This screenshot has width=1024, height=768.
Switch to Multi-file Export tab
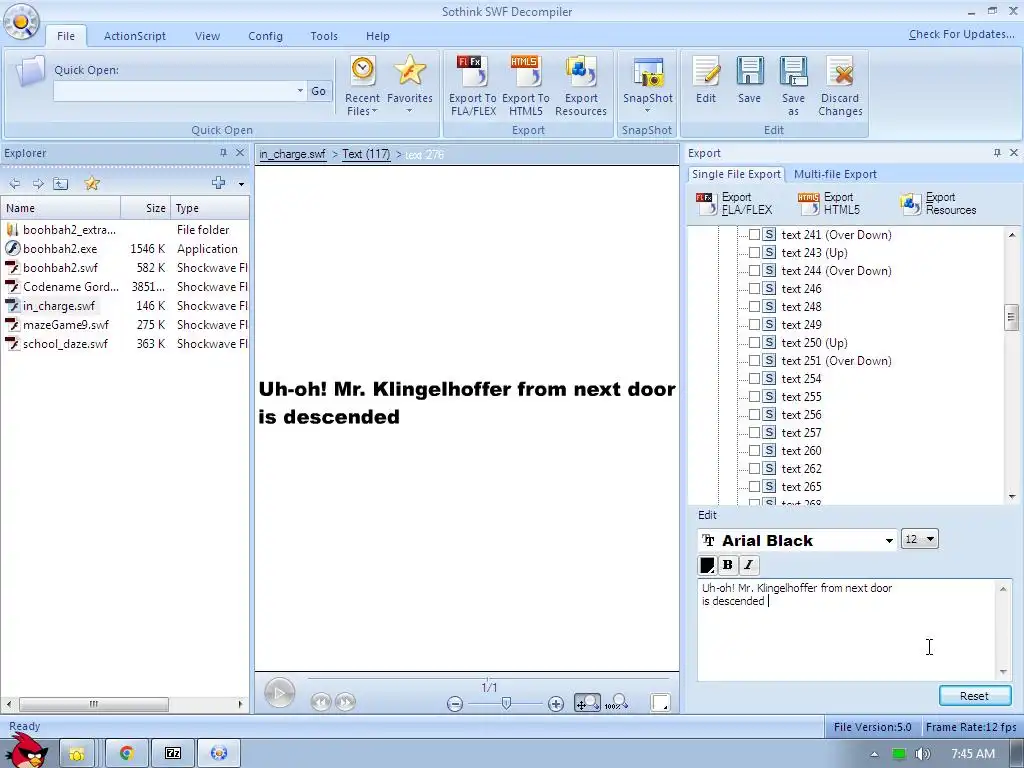835,174
